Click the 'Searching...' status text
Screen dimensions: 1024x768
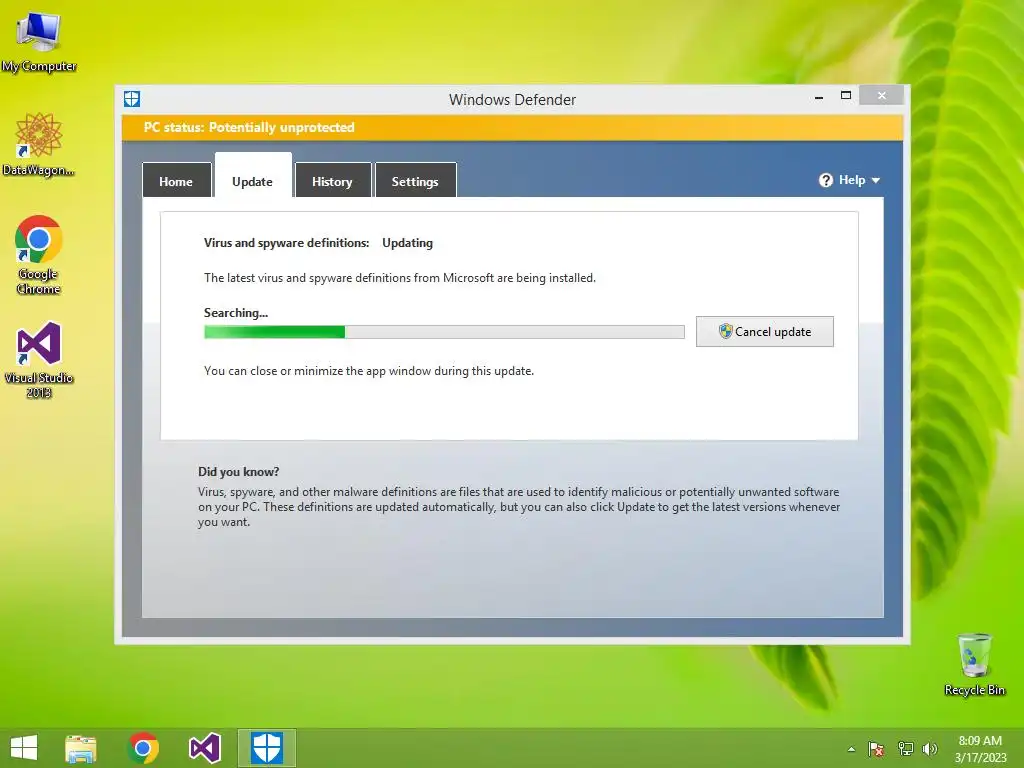[x=236, y=313]
